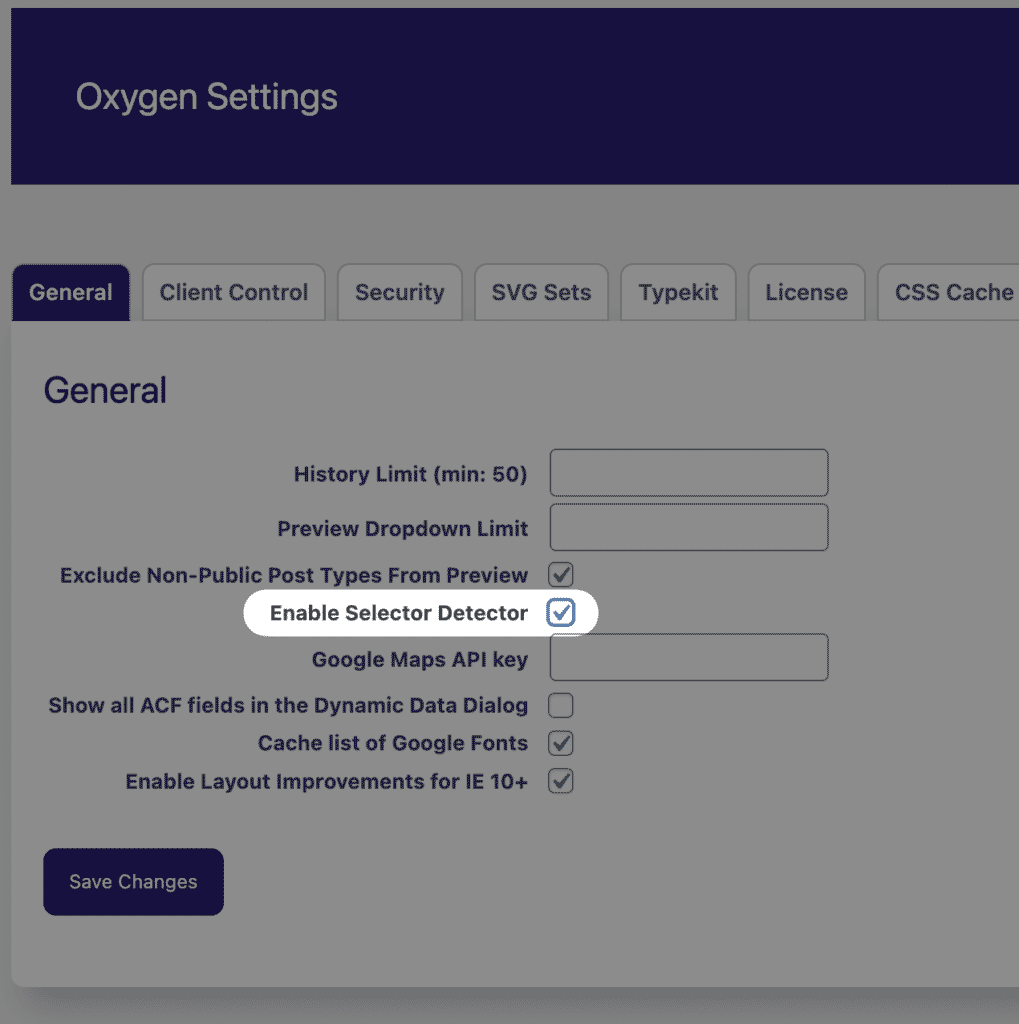Click the History Limit input field
This screenshot has height=1024, width=1019.
coord(689,473)
